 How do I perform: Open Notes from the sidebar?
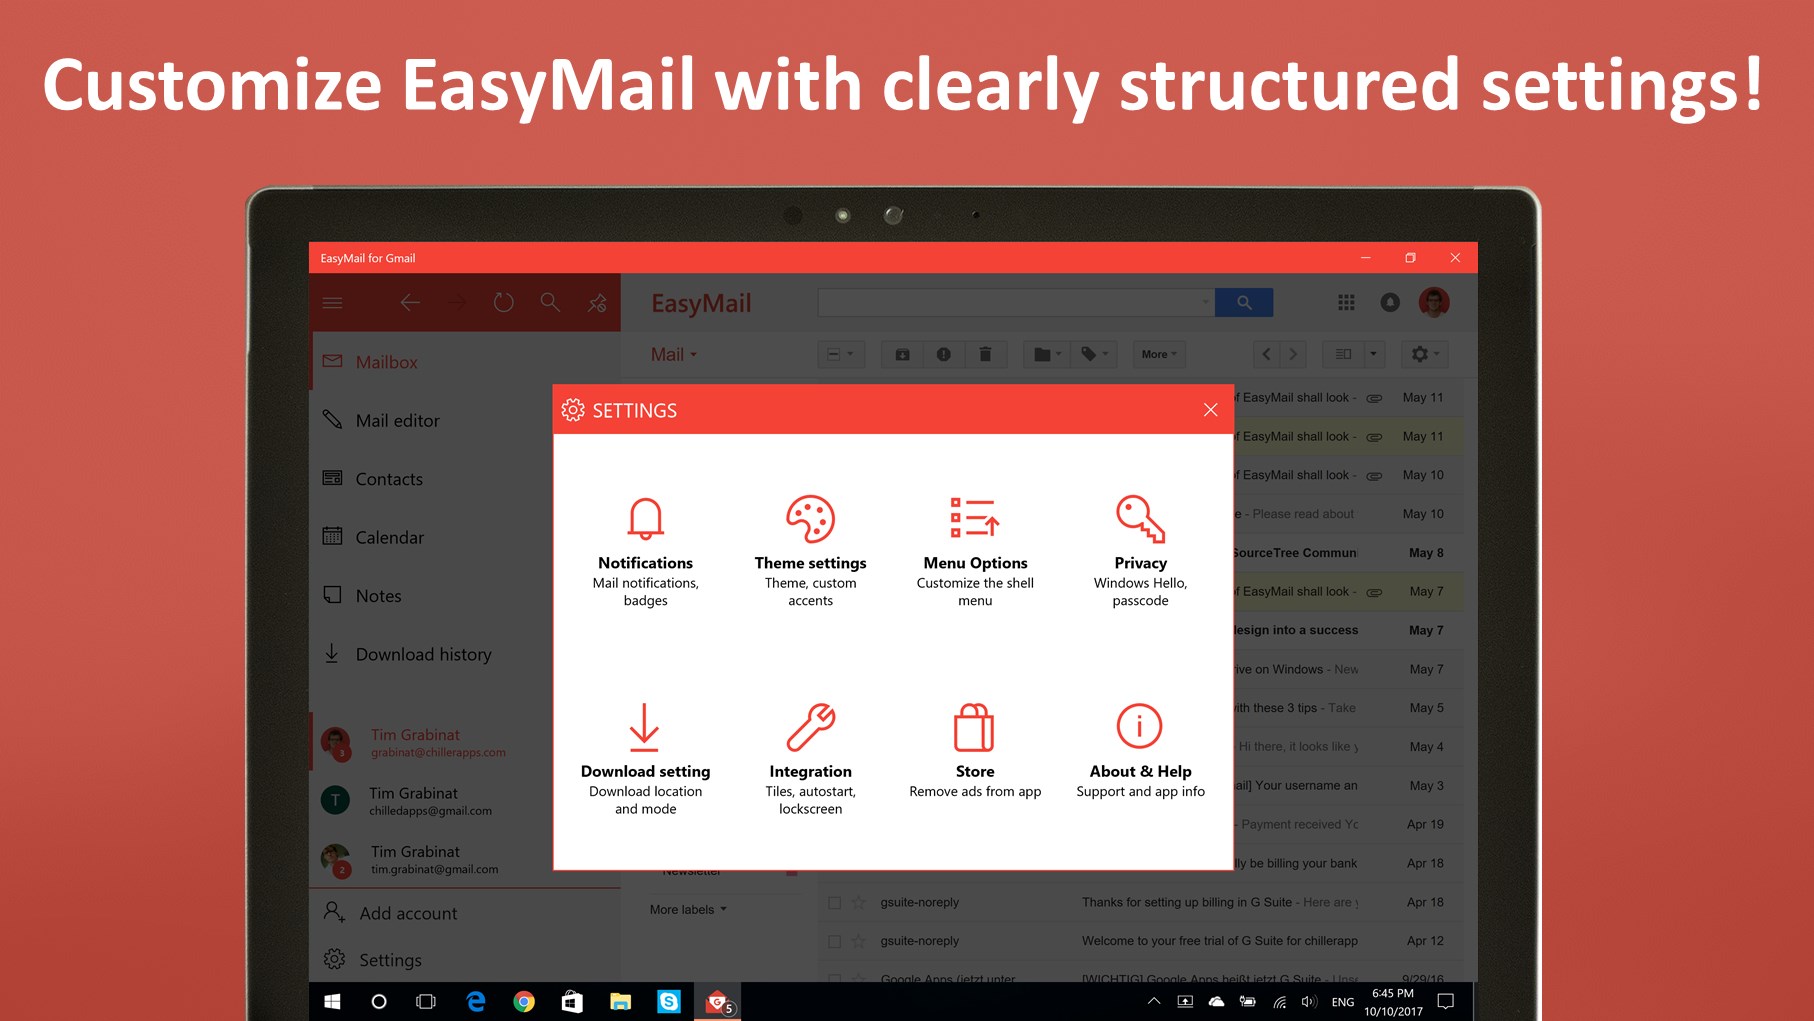point(465,596)
